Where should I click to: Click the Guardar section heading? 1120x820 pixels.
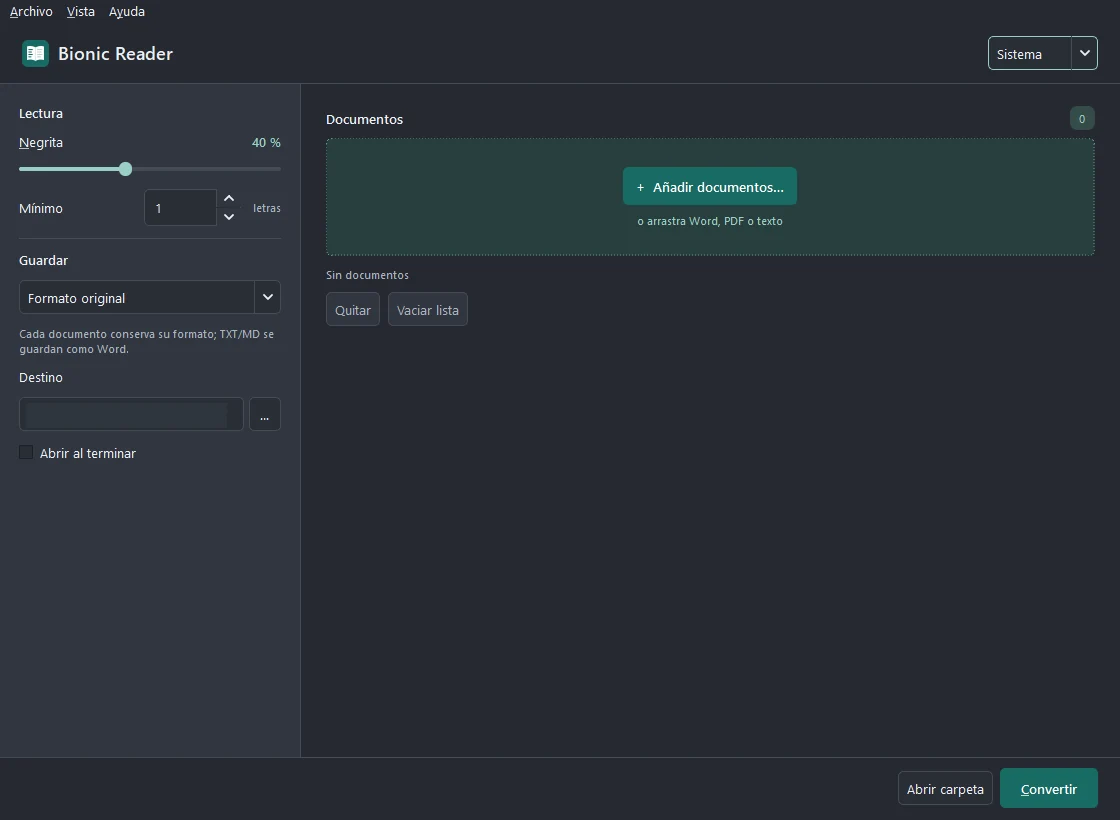(44, 261)
